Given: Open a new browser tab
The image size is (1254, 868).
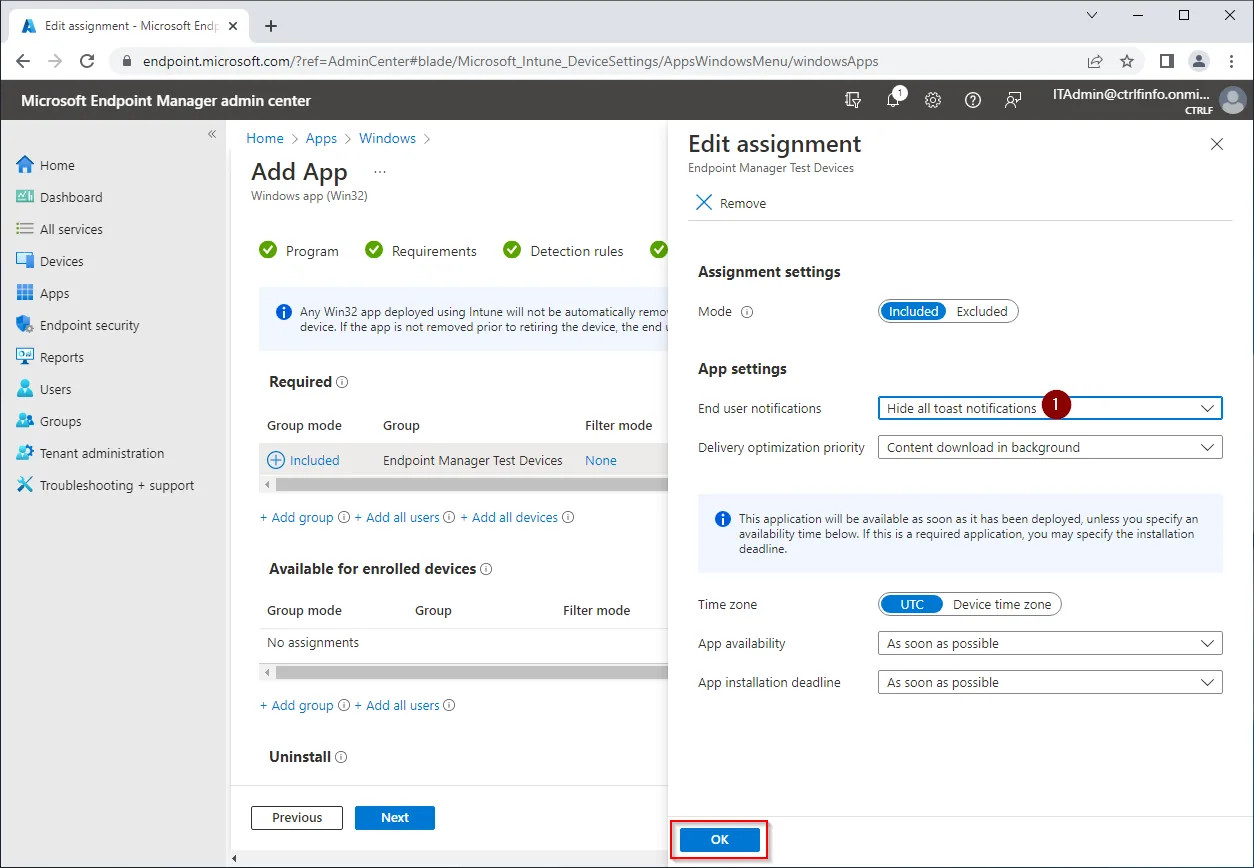Looking at the screenshot, I should (270, 26).
